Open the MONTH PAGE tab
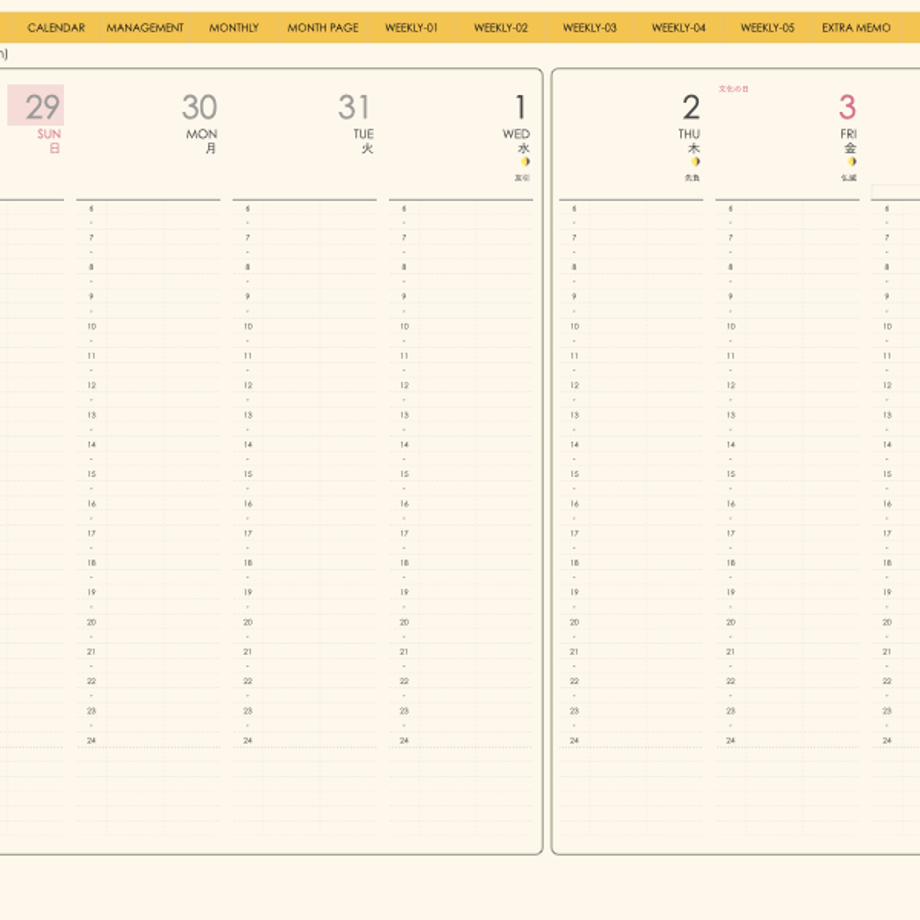 coord(323,28)
